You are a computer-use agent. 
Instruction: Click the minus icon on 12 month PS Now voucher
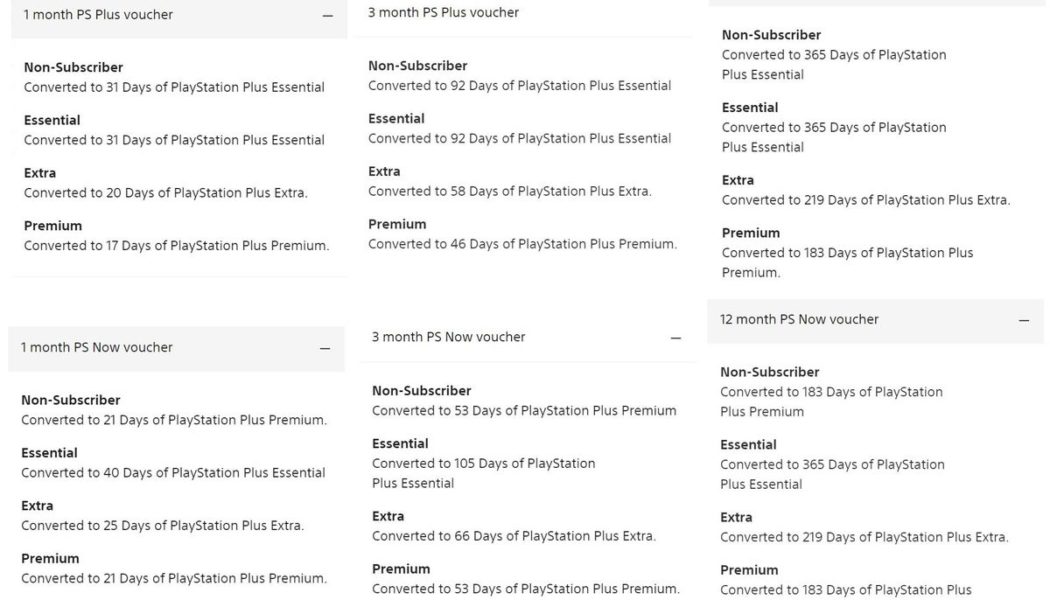click(x=1023, y=319)
